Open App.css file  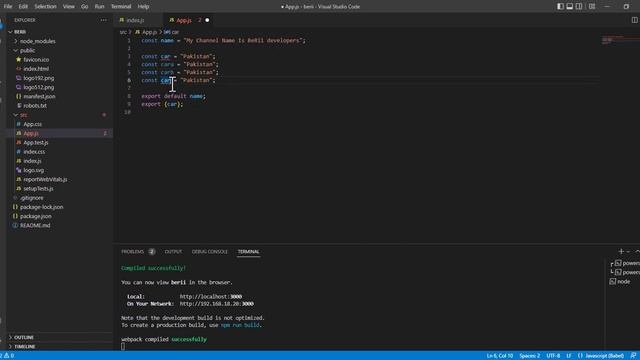[32, 124]
